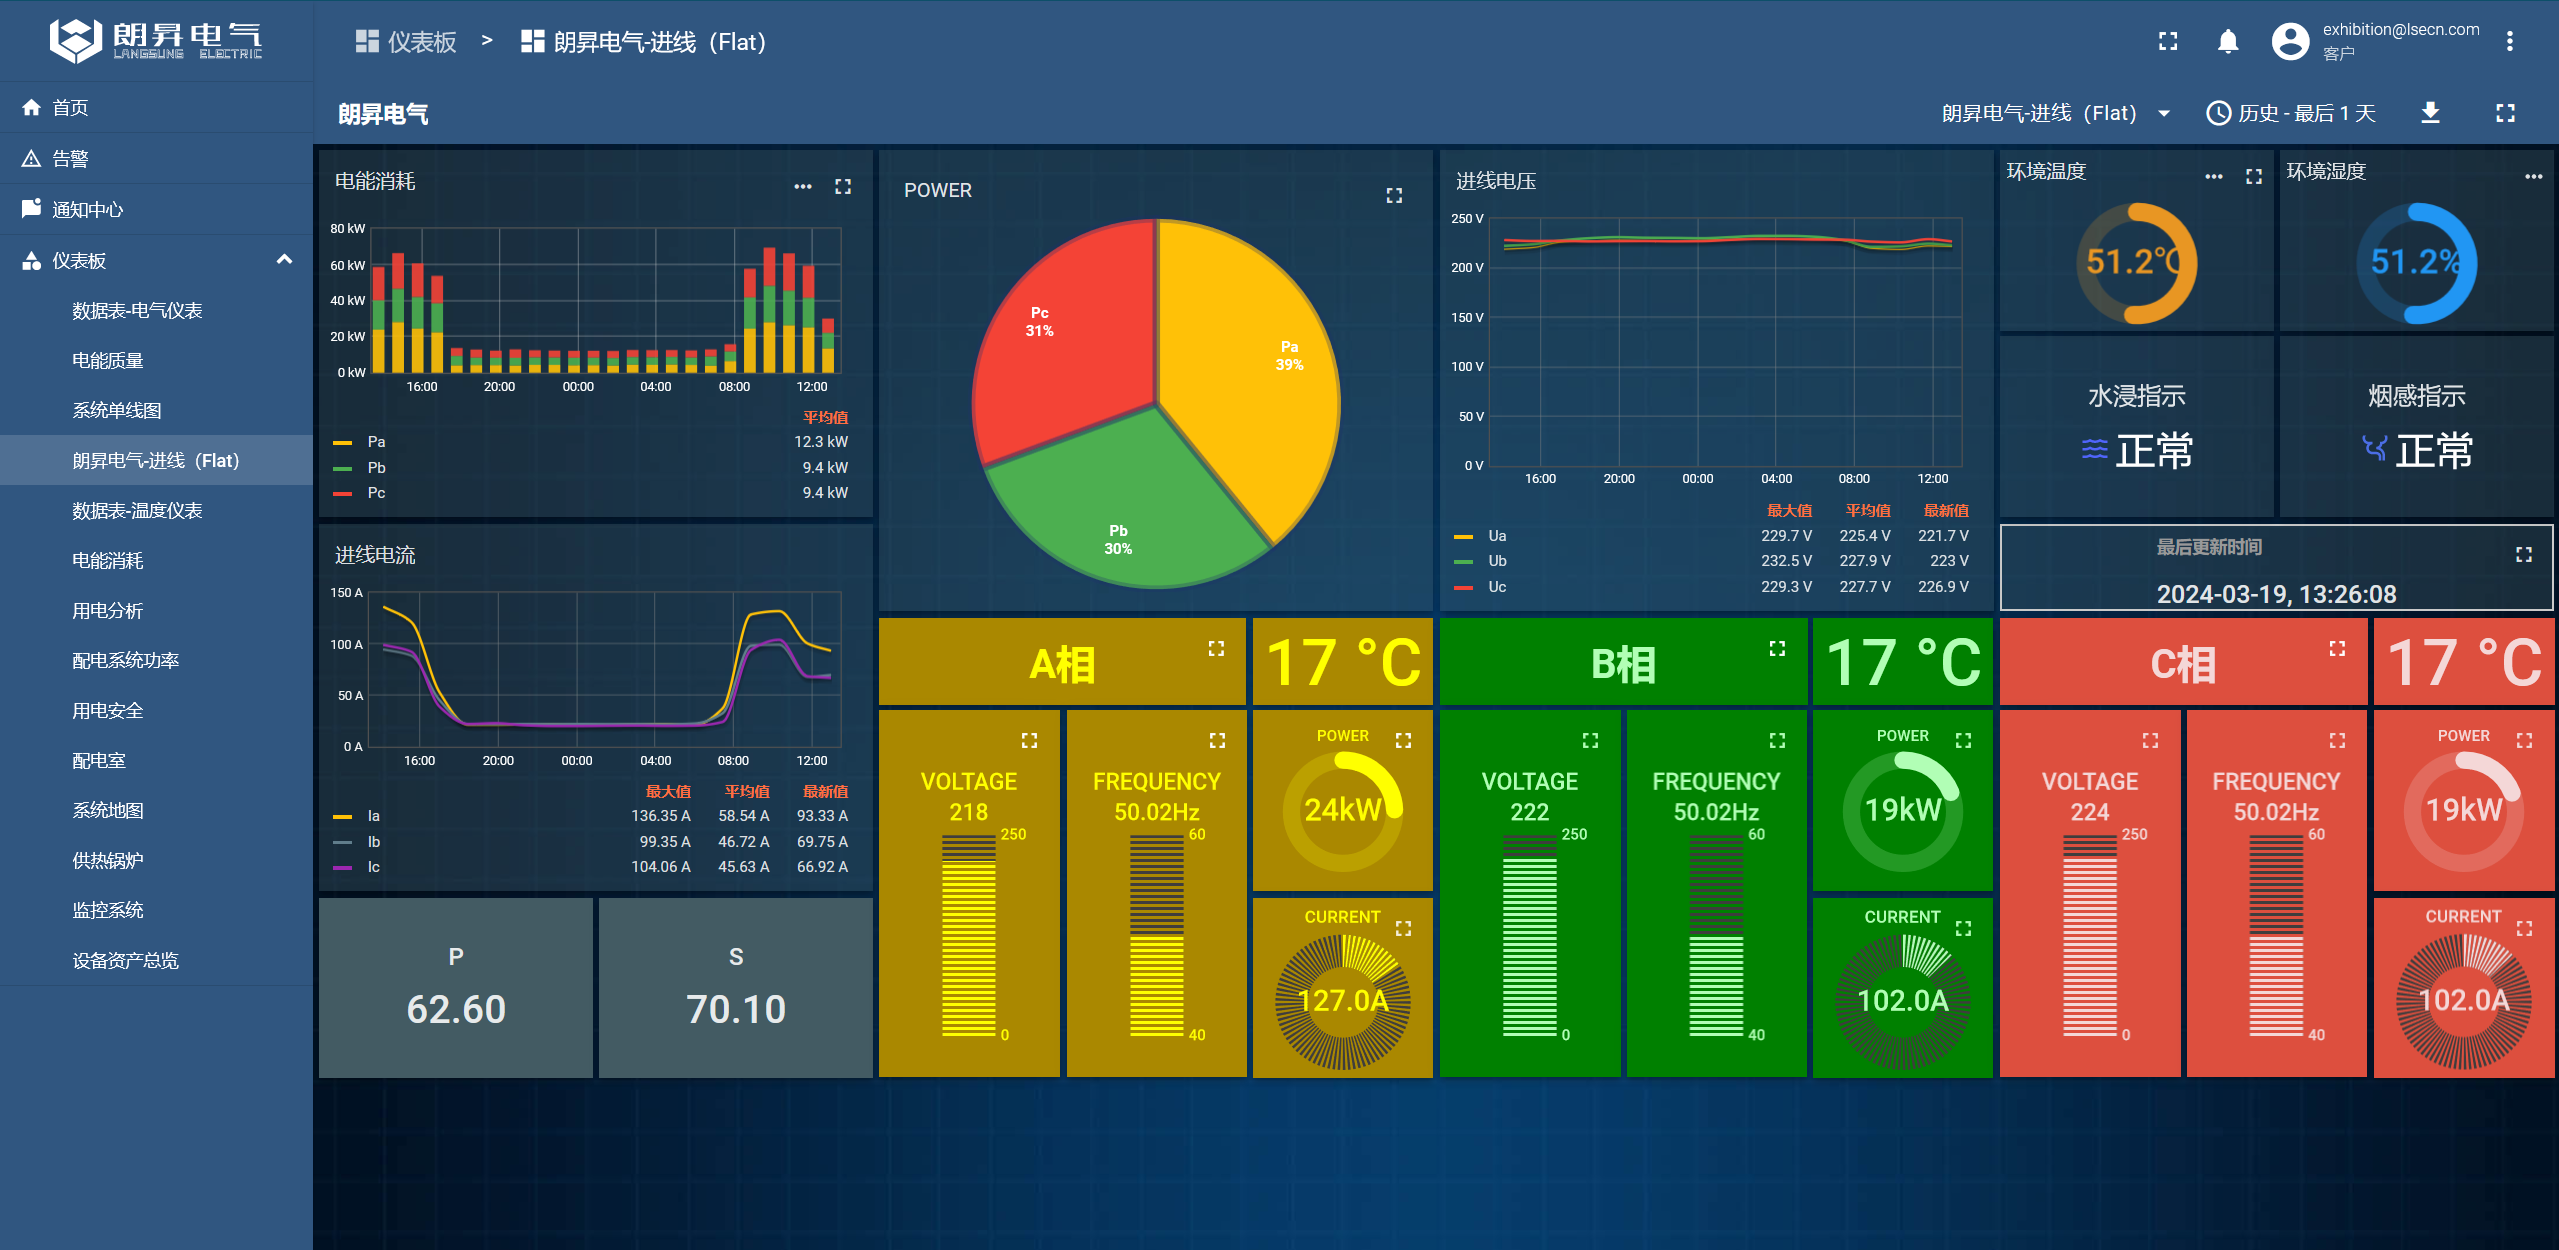Open the 电能消耗 widget options (three dots)
Viewport: 2559px width, 1250px height.
point(802,187)
